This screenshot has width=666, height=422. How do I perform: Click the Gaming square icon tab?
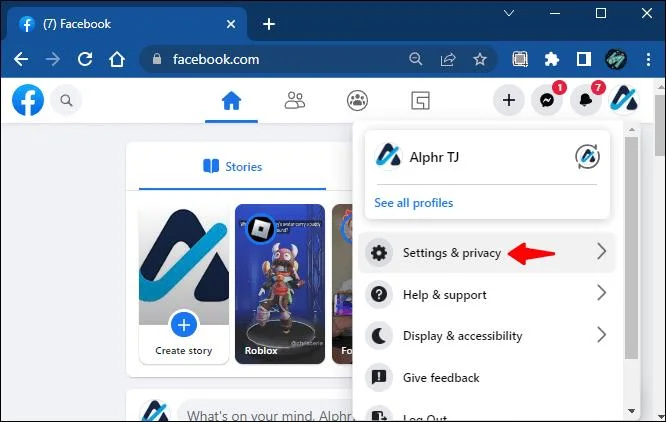[x=420, y=101]
